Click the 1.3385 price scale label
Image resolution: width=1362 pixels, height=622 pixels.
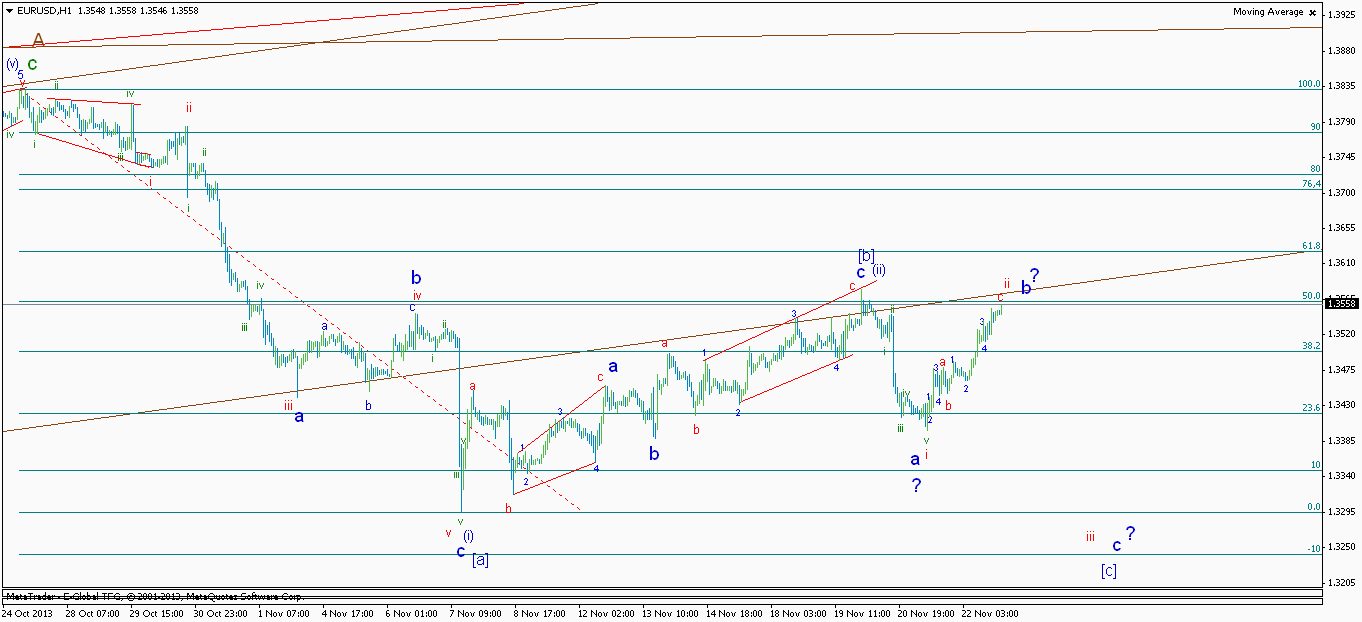click(1342, 441)
